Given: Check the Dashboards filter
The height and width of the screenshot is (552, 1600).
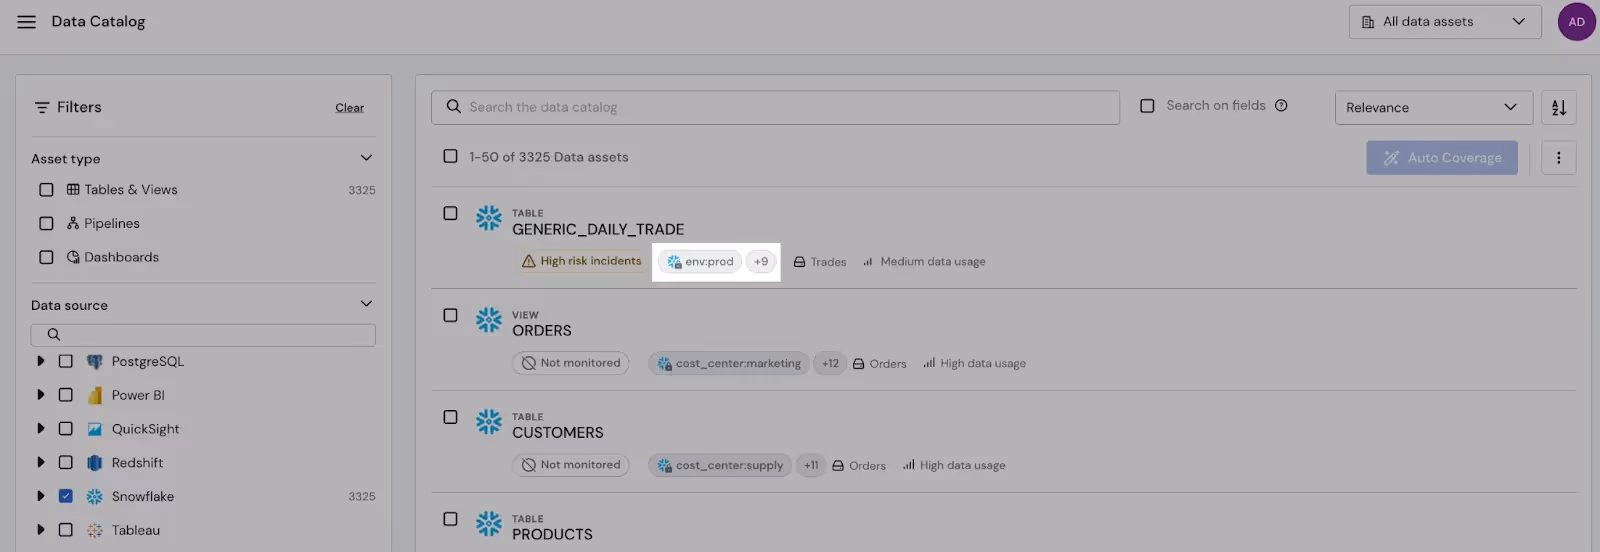Looking at the screenshot, I should point(46,257).
